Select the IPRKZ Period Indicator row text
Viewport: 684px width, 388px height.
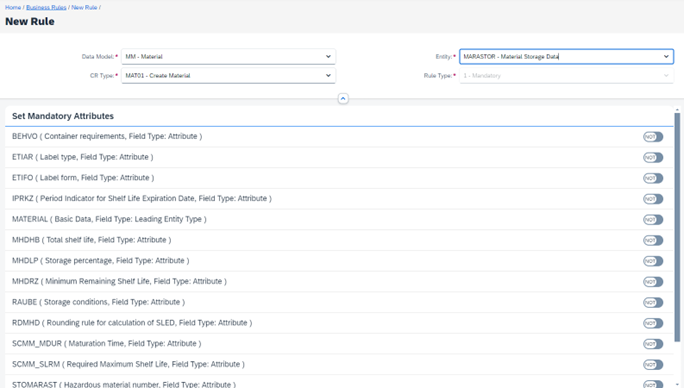click(142, 198)
